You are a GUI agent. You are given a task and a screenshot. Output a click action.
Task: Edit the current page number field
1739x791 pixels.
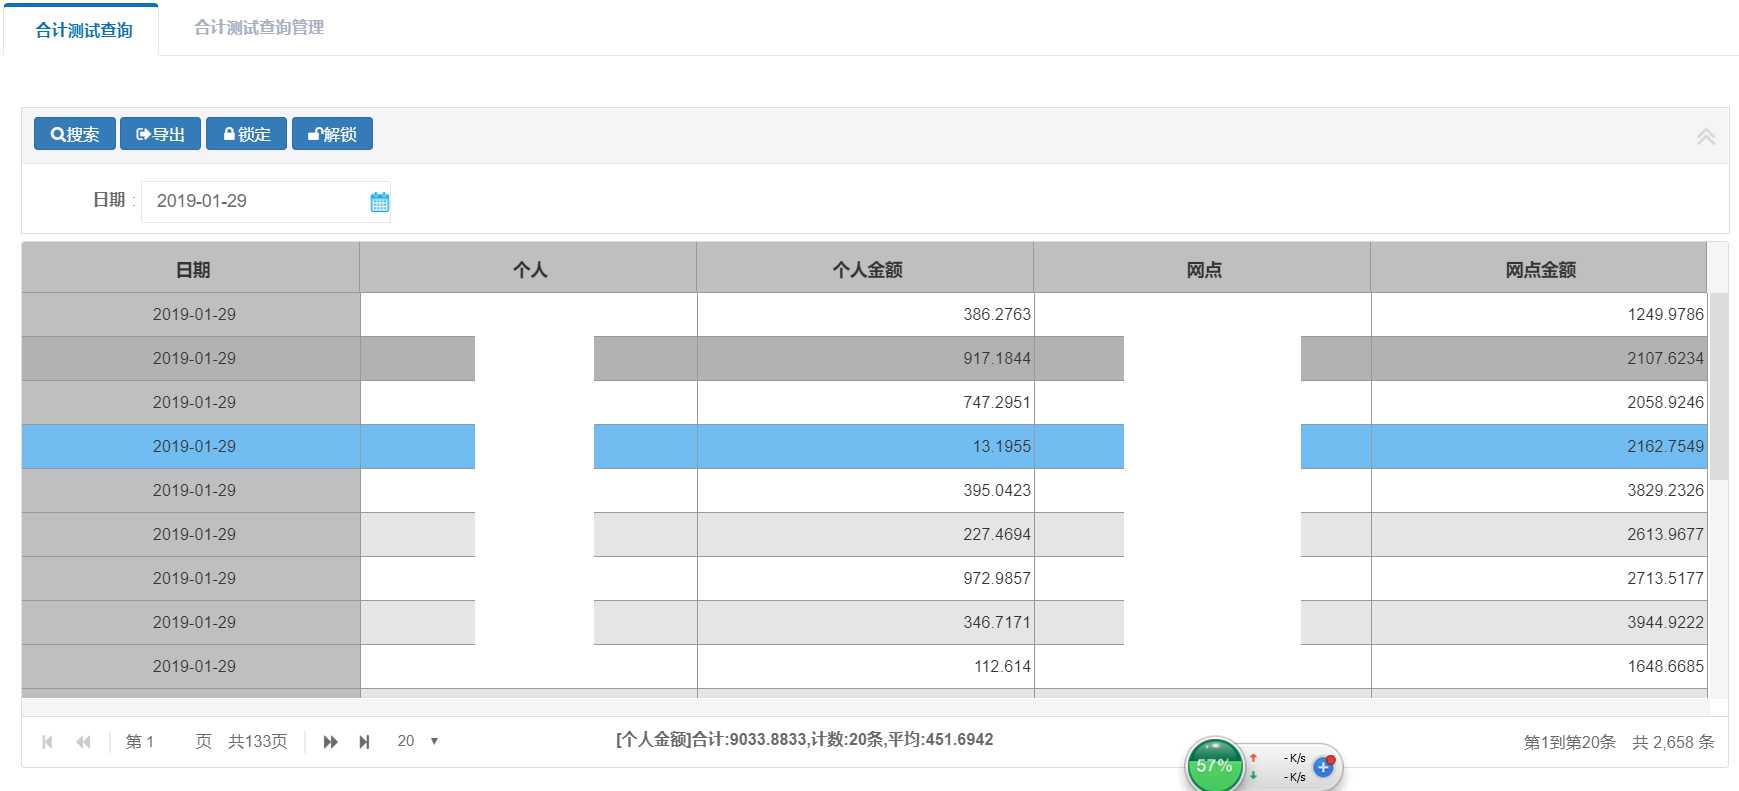165,742
